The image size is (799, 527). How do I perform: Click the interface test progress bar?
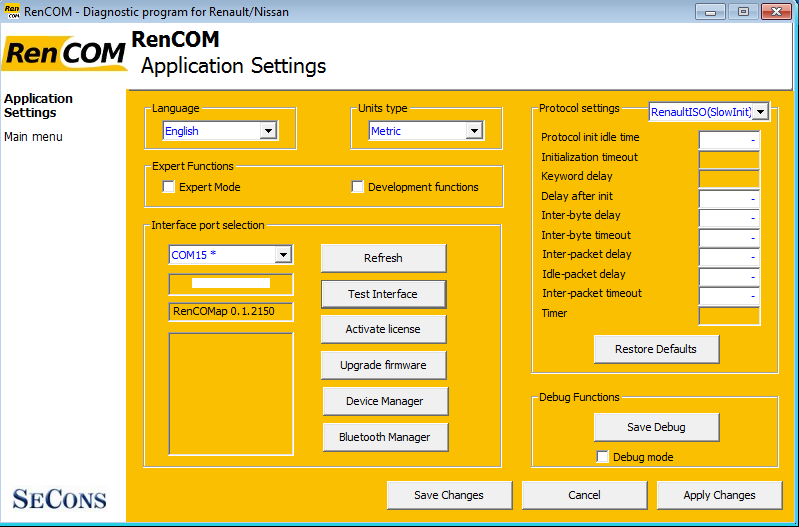231,284
